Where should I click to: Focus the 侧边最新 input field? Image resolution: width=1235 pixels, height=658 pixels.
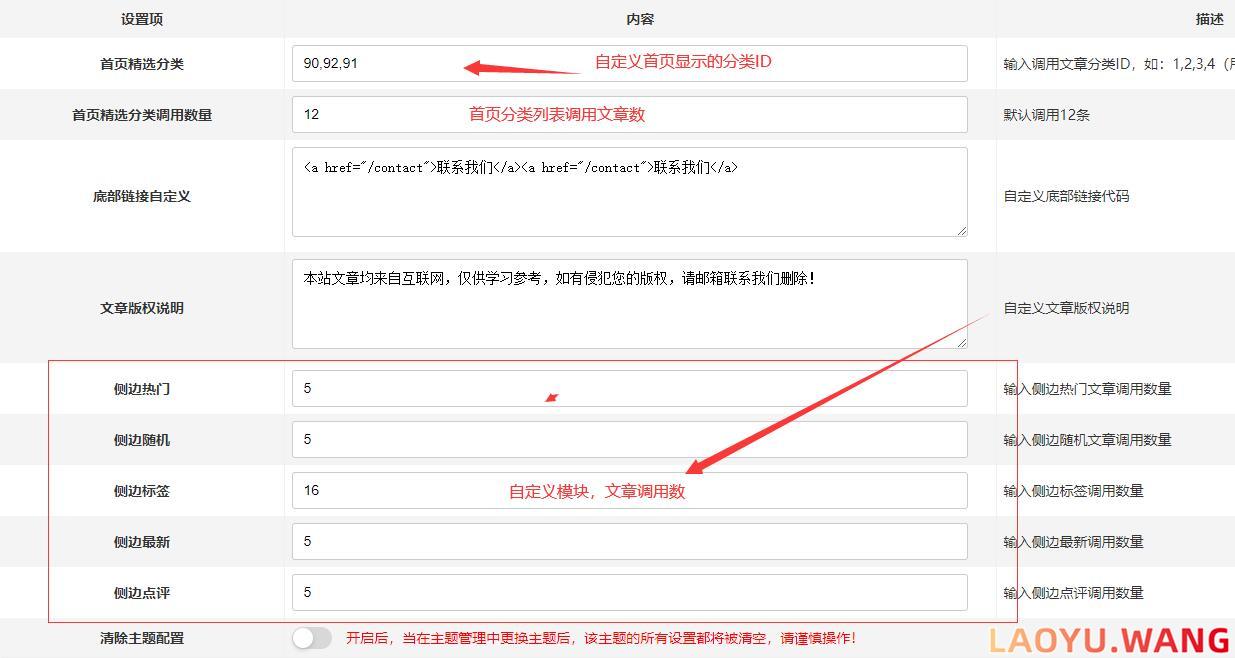click(x=630, y=541)
